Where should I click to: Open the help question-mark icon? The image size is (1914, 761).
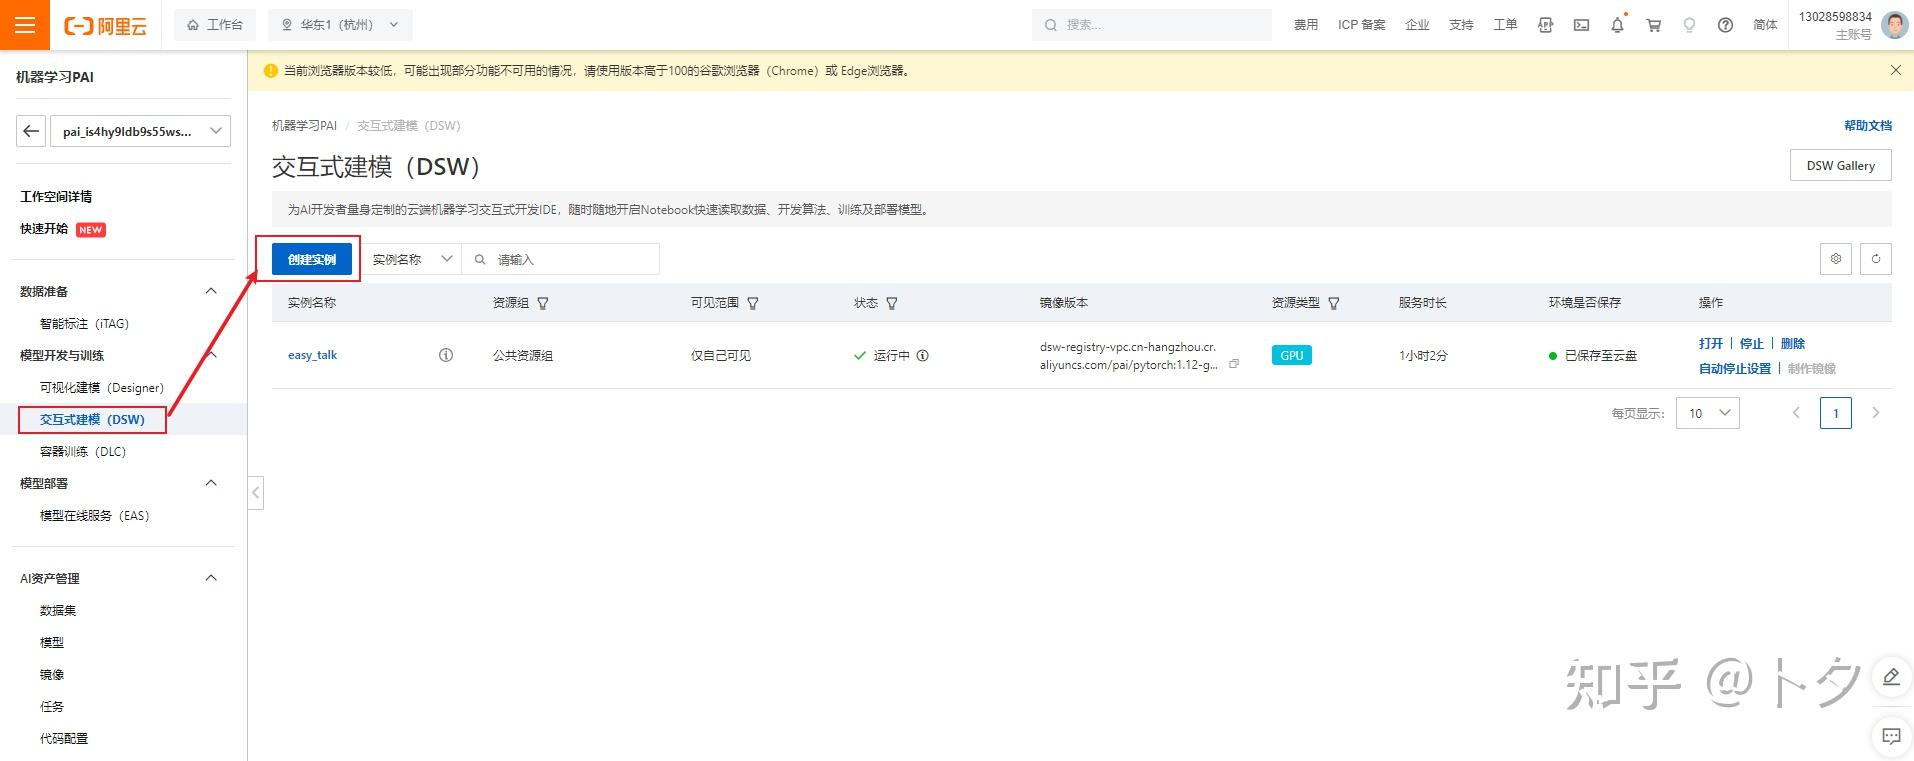pyautogui.click(x=1725, y=25)
